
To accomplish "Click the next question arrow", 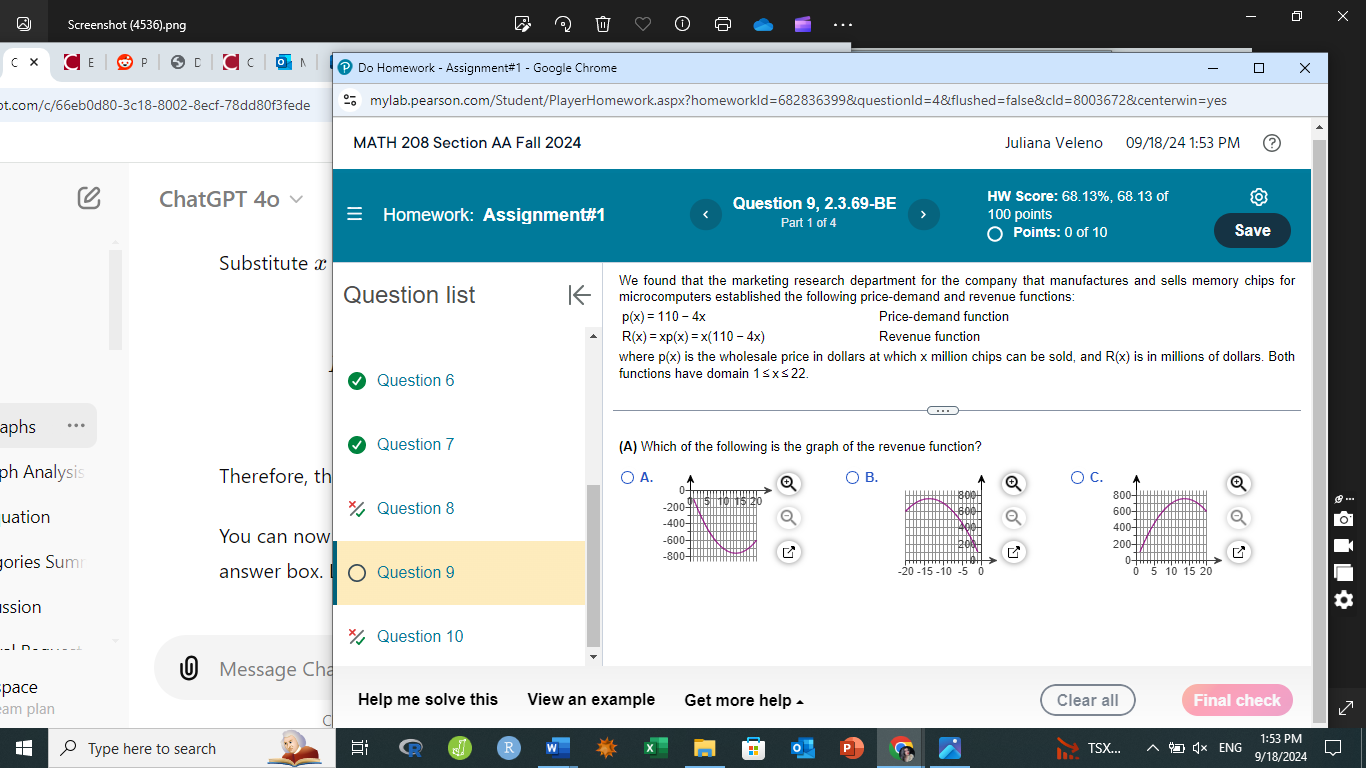I will point(923,214).
